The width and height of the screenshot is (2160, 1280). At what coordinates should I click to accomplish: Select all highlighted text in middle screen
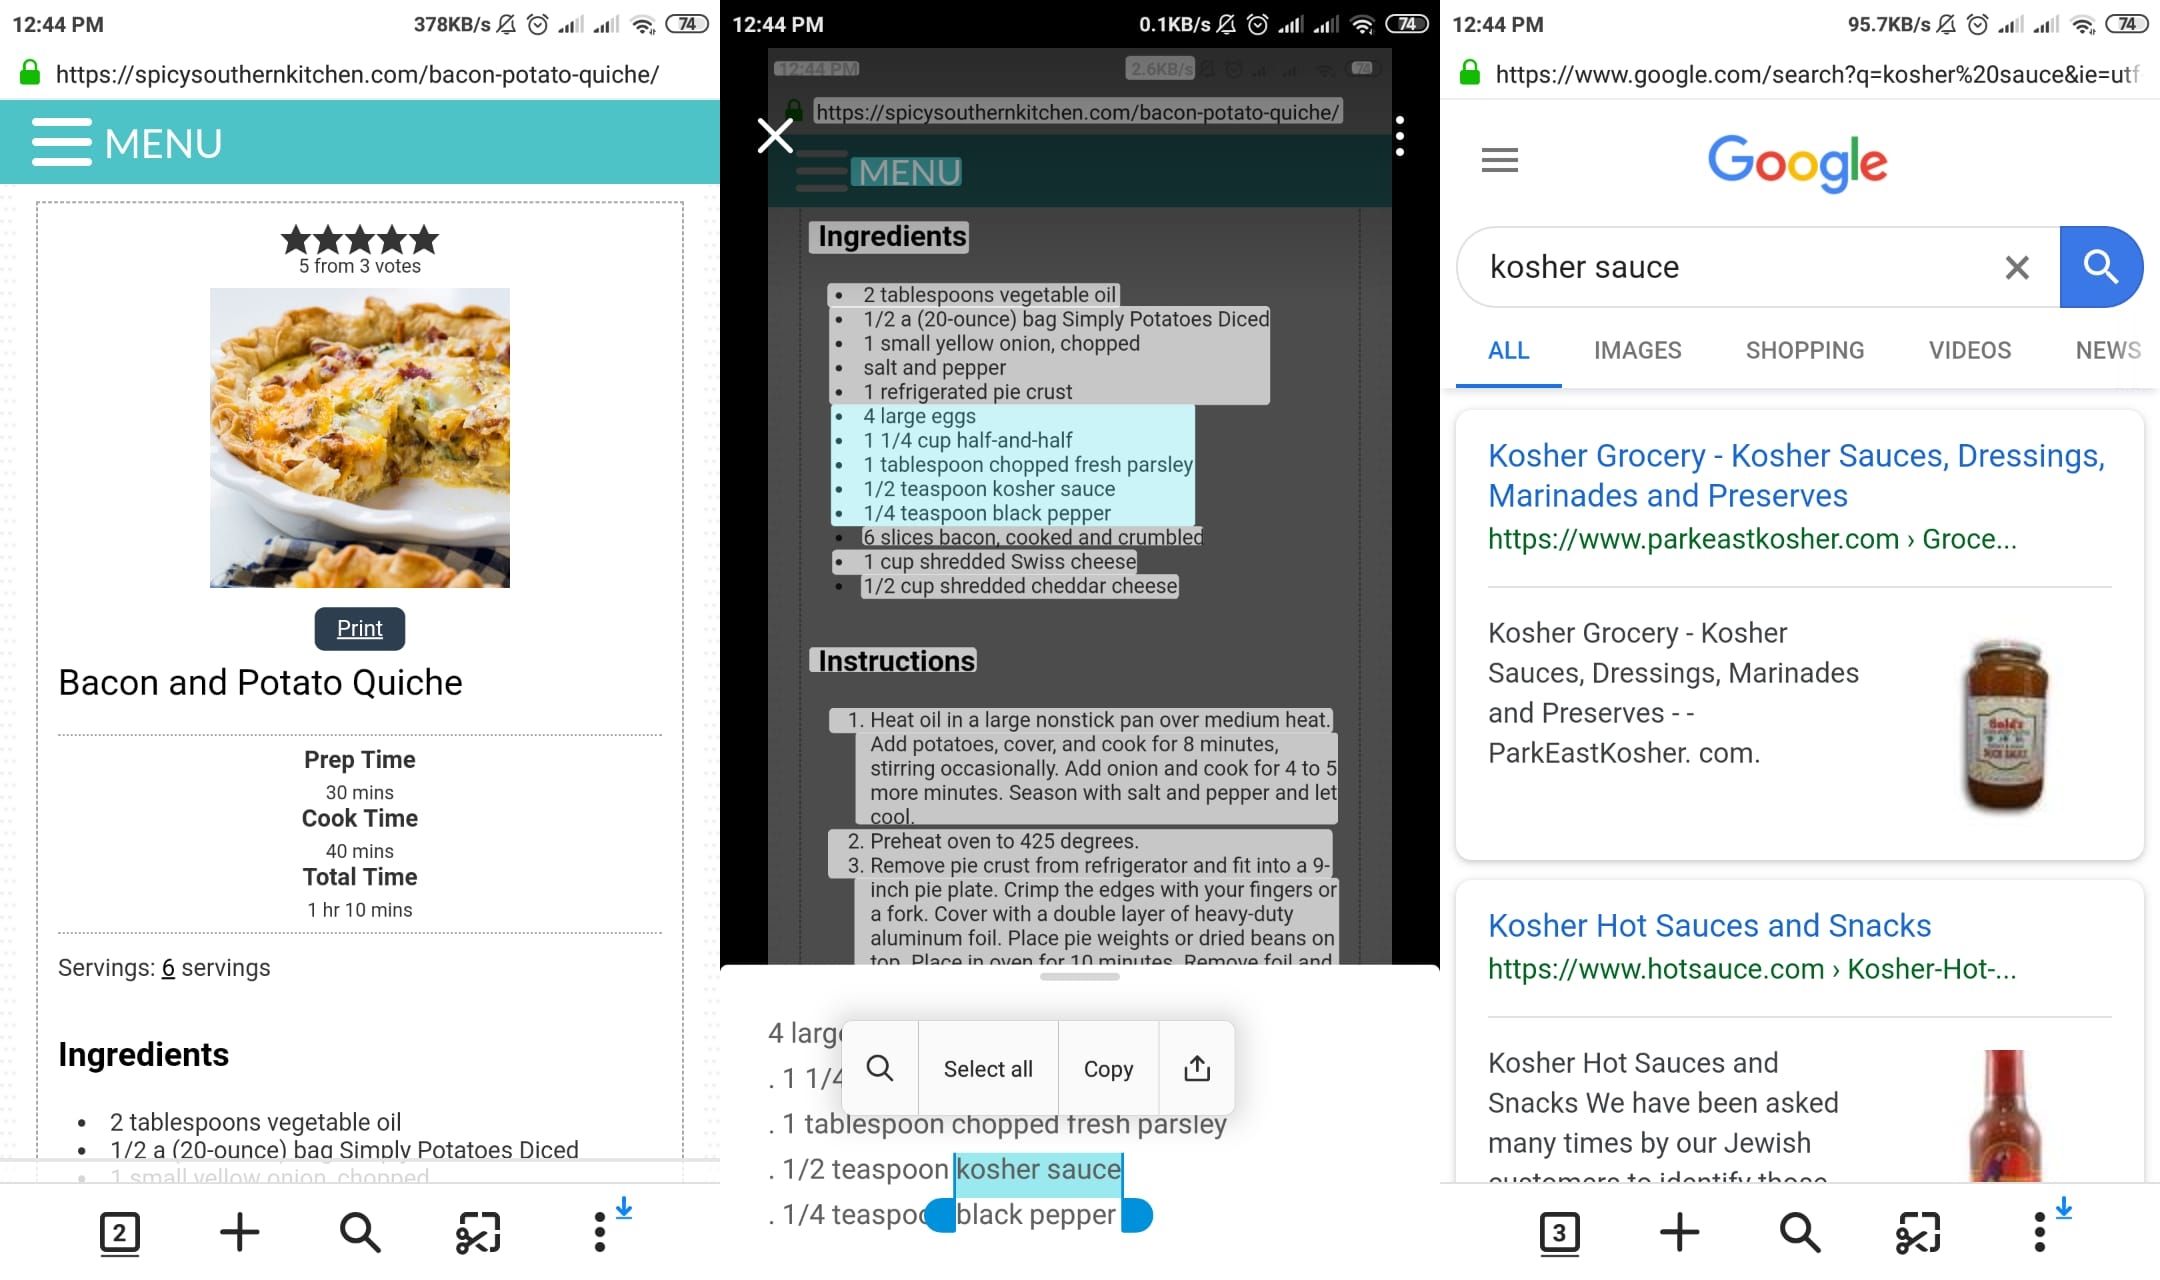click(x=987, y=1067)
